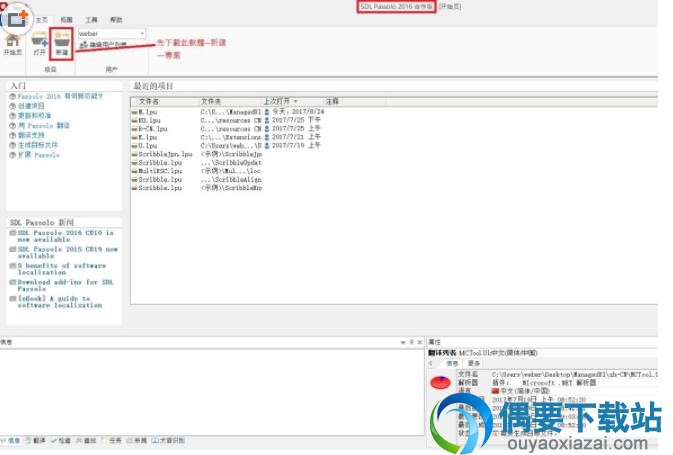Viewport: 673px width, 455px height.
Task: Click news icon beside 'Download add-ins'
Action: coord(13,282)
